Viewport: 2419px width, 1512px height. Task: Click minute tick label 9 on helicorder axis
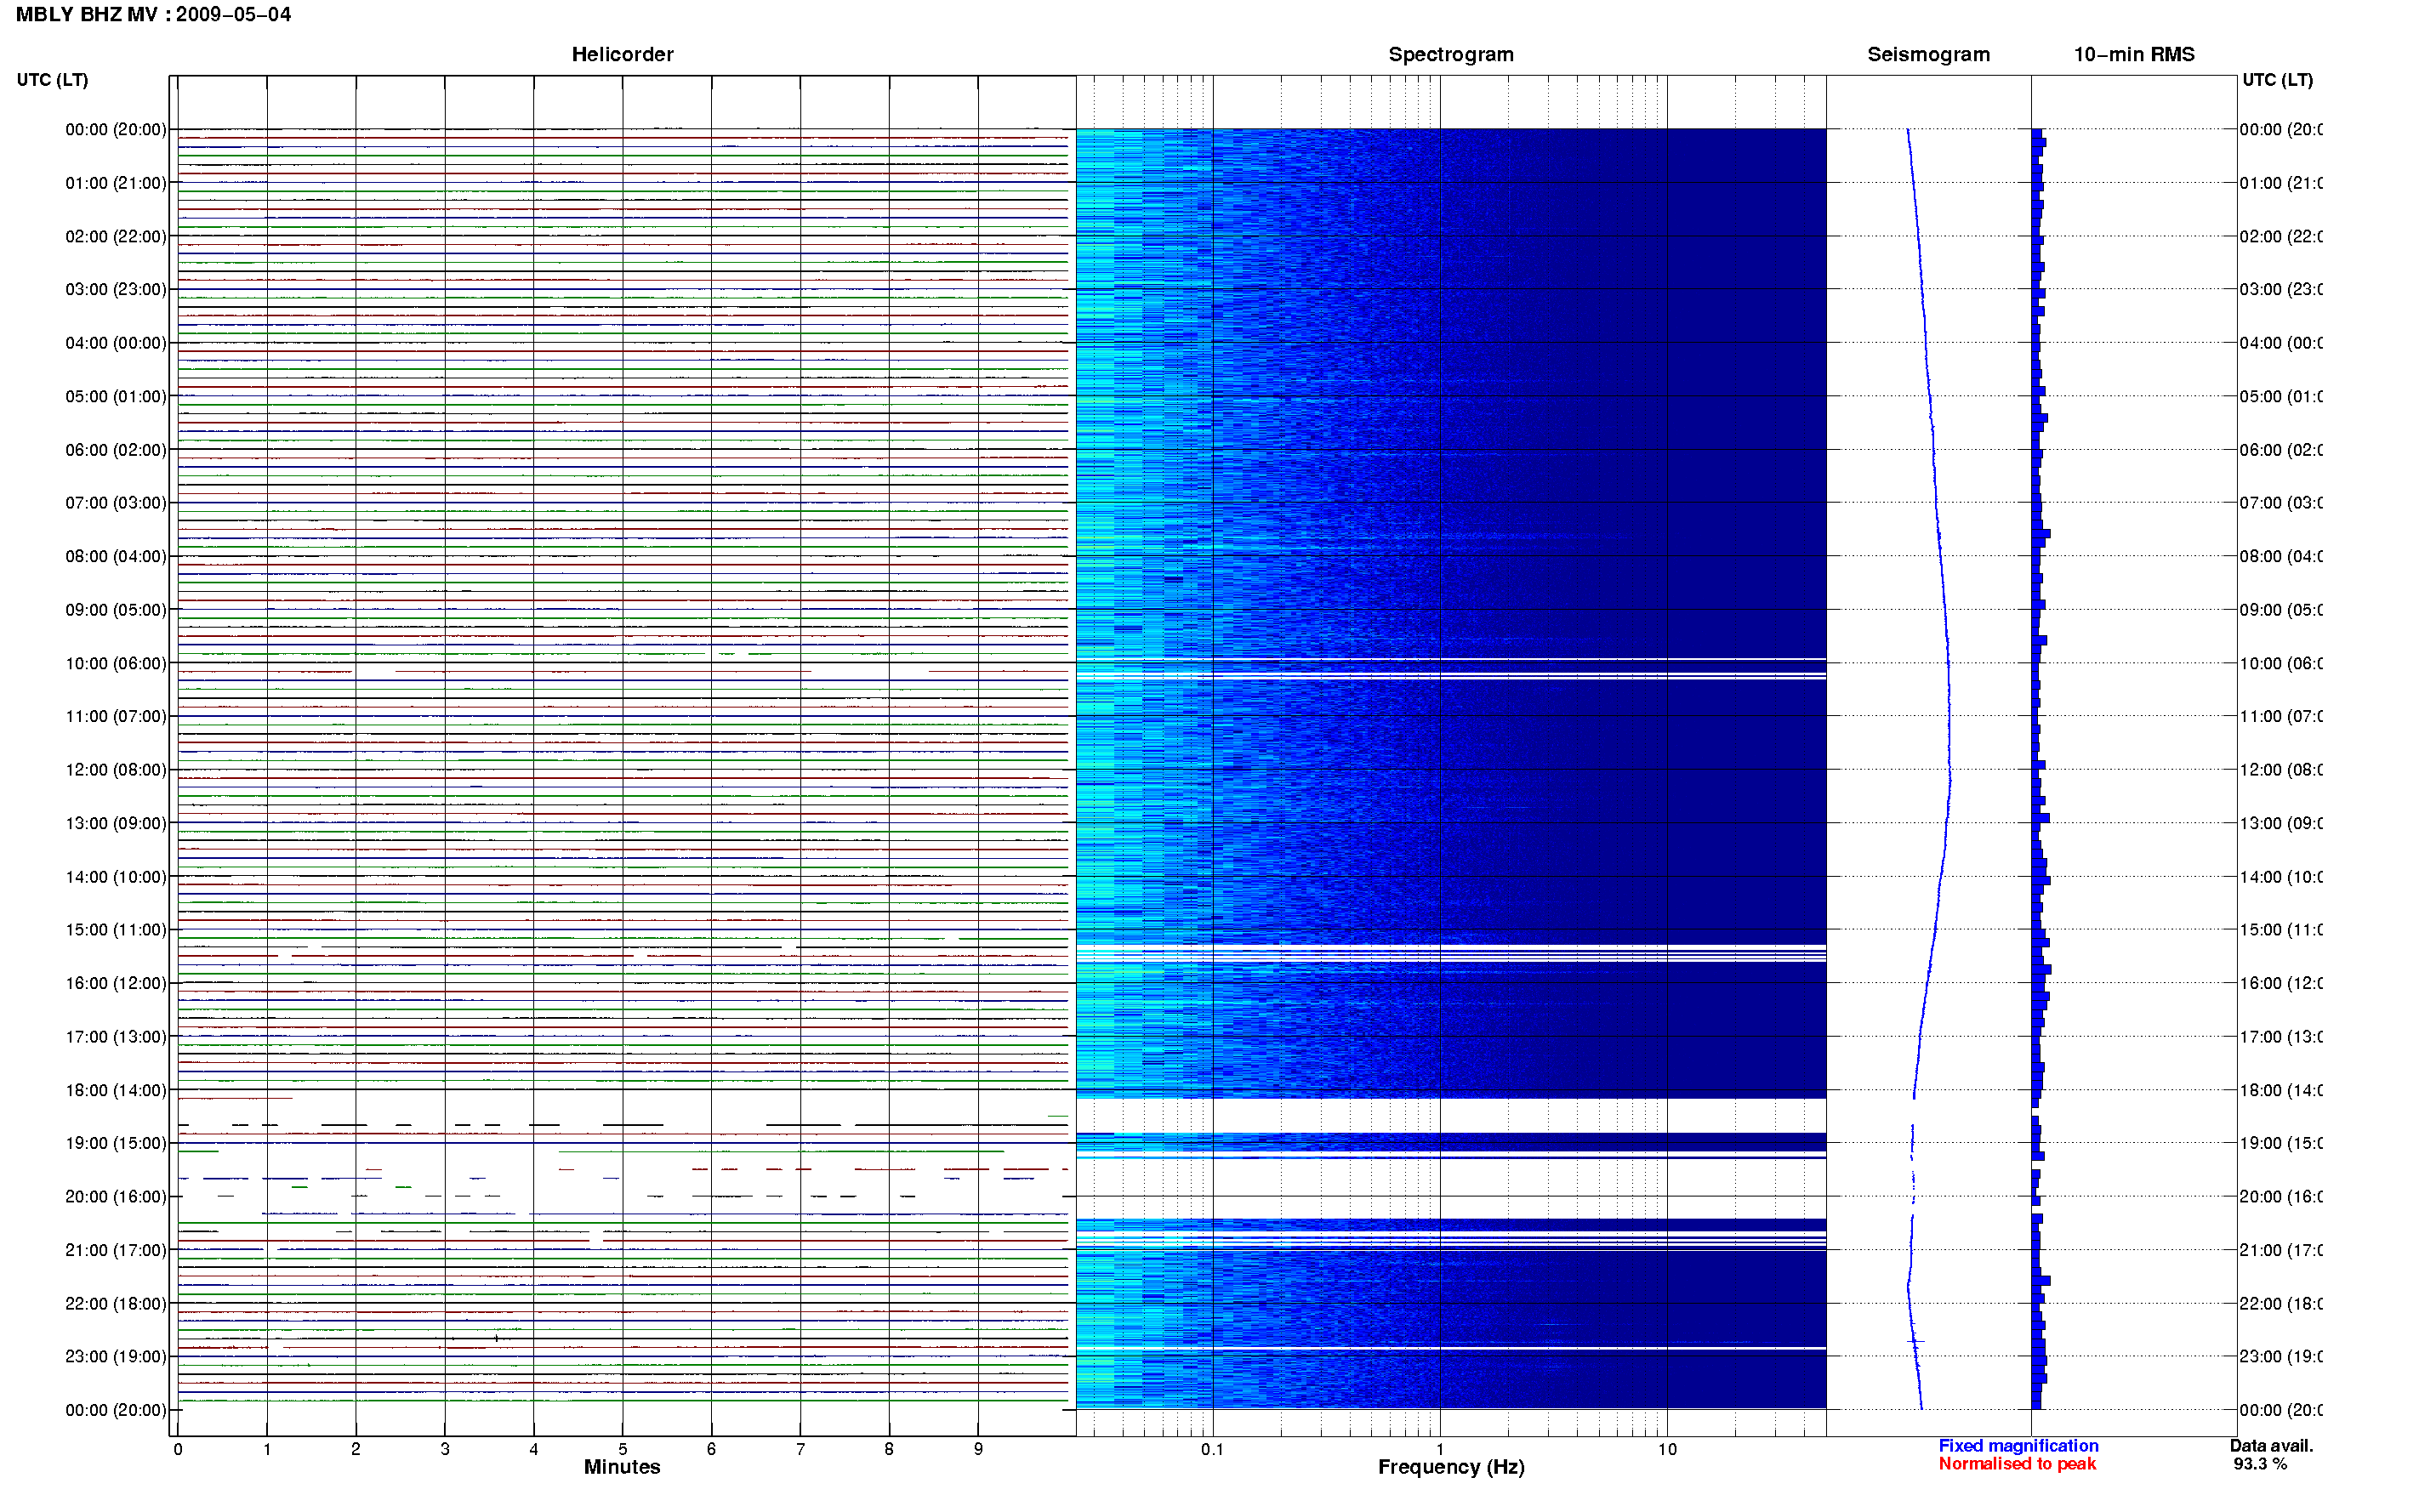pos(978,1449)
